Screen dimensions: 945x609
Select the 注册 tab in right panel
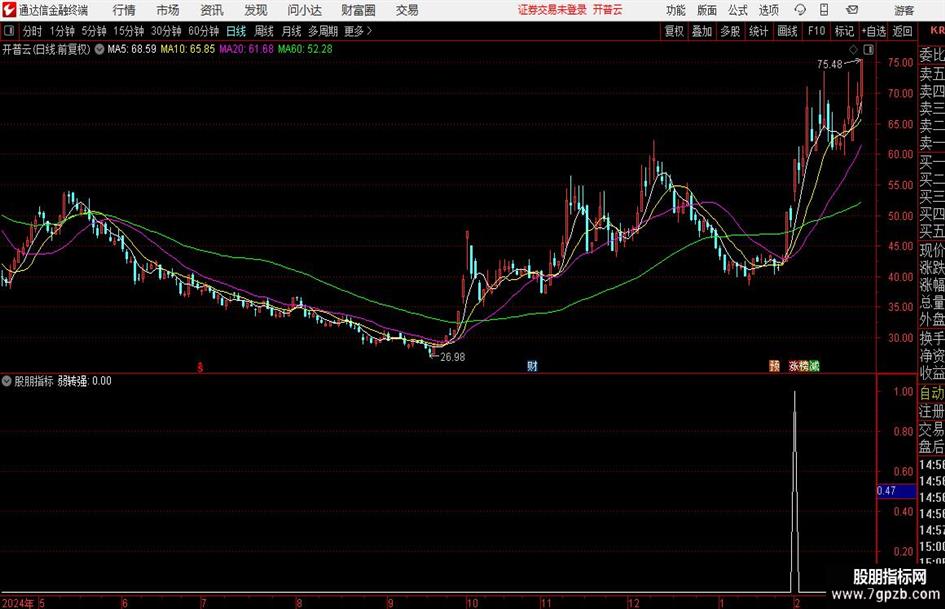click(932, 411)
